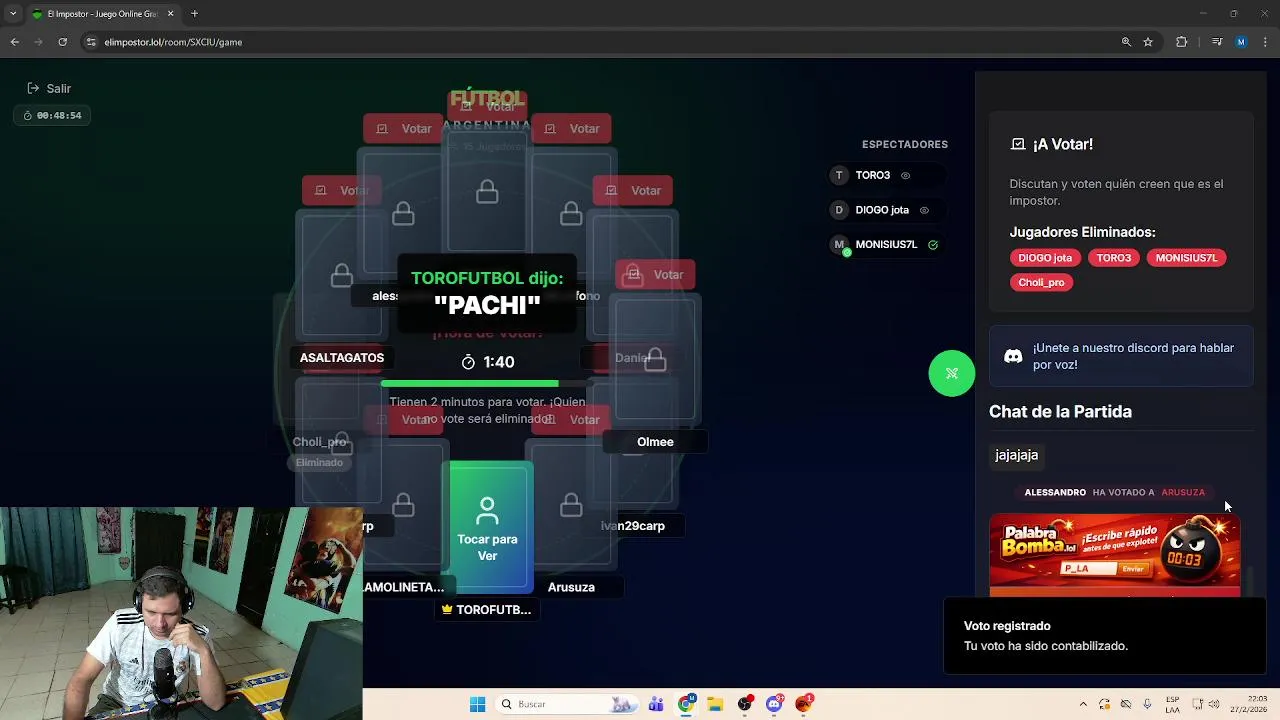Open the media controls toolbar icon

coord(1217,42)
